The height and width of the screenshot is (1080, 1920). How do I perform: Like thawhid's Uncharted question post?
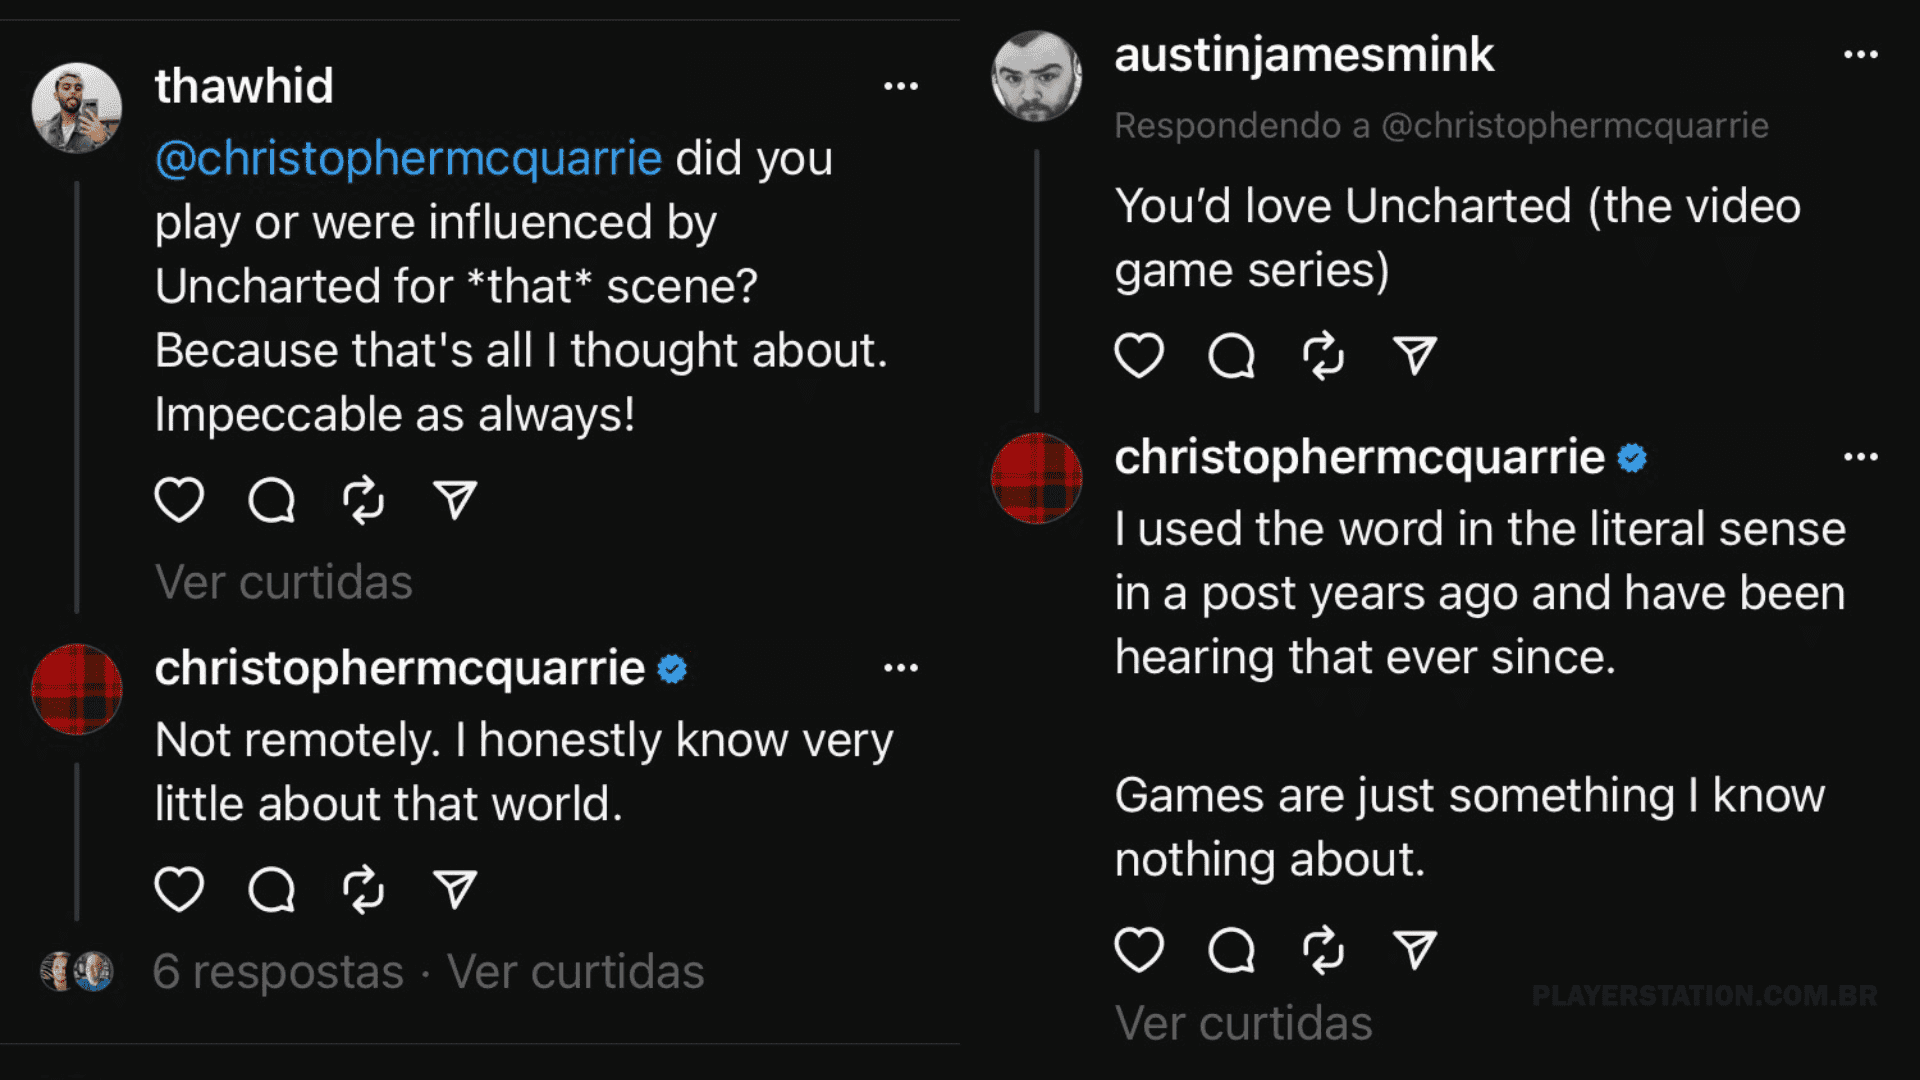[x=179, y=500]
